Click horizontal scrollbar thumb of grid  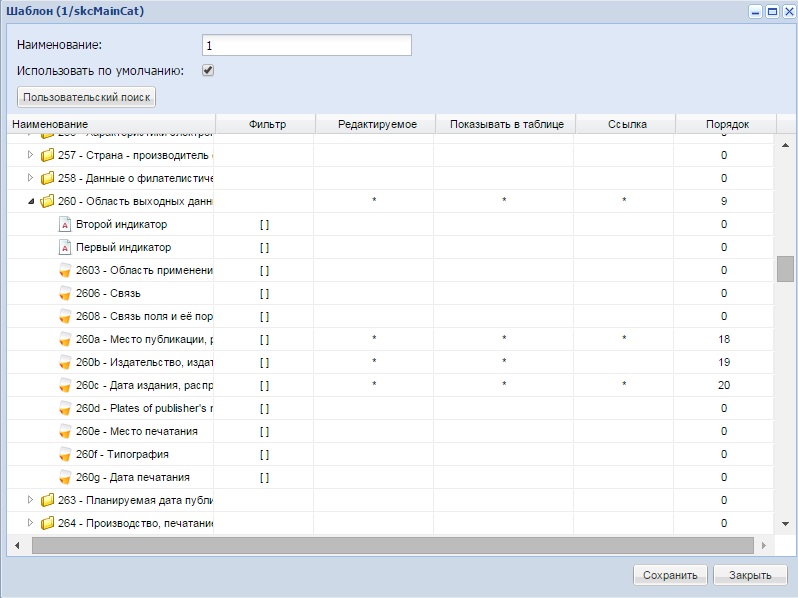(393, 545)
